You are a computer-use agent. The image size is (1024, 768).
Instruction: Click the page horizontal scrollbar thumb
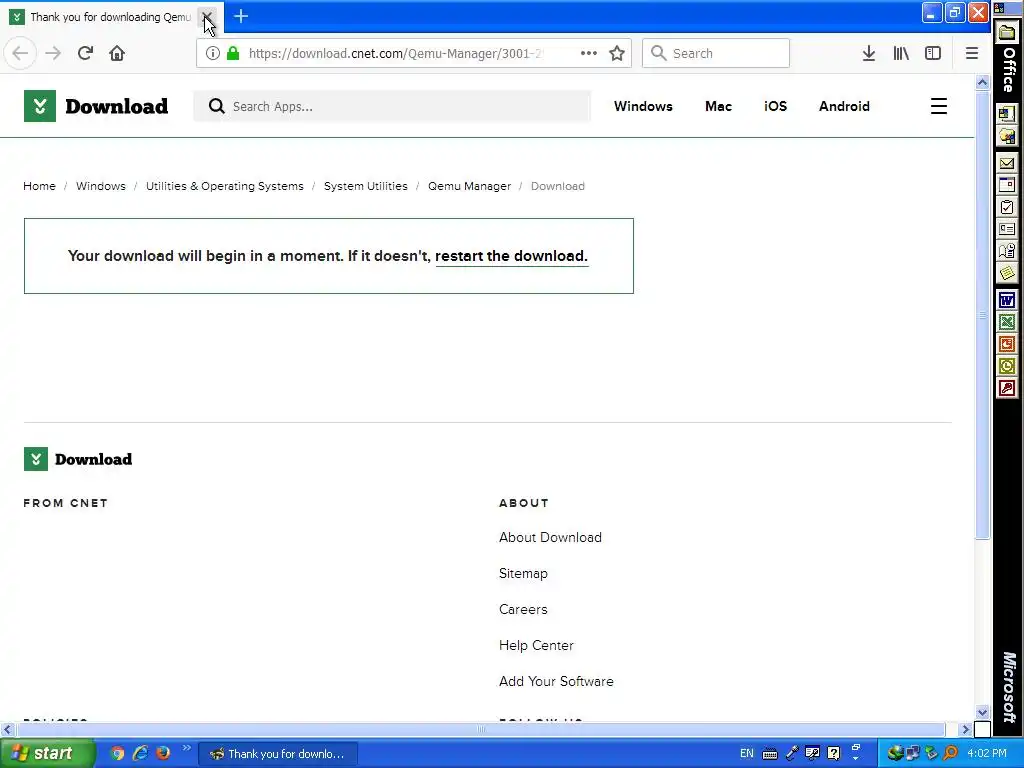tap(481, 729)
